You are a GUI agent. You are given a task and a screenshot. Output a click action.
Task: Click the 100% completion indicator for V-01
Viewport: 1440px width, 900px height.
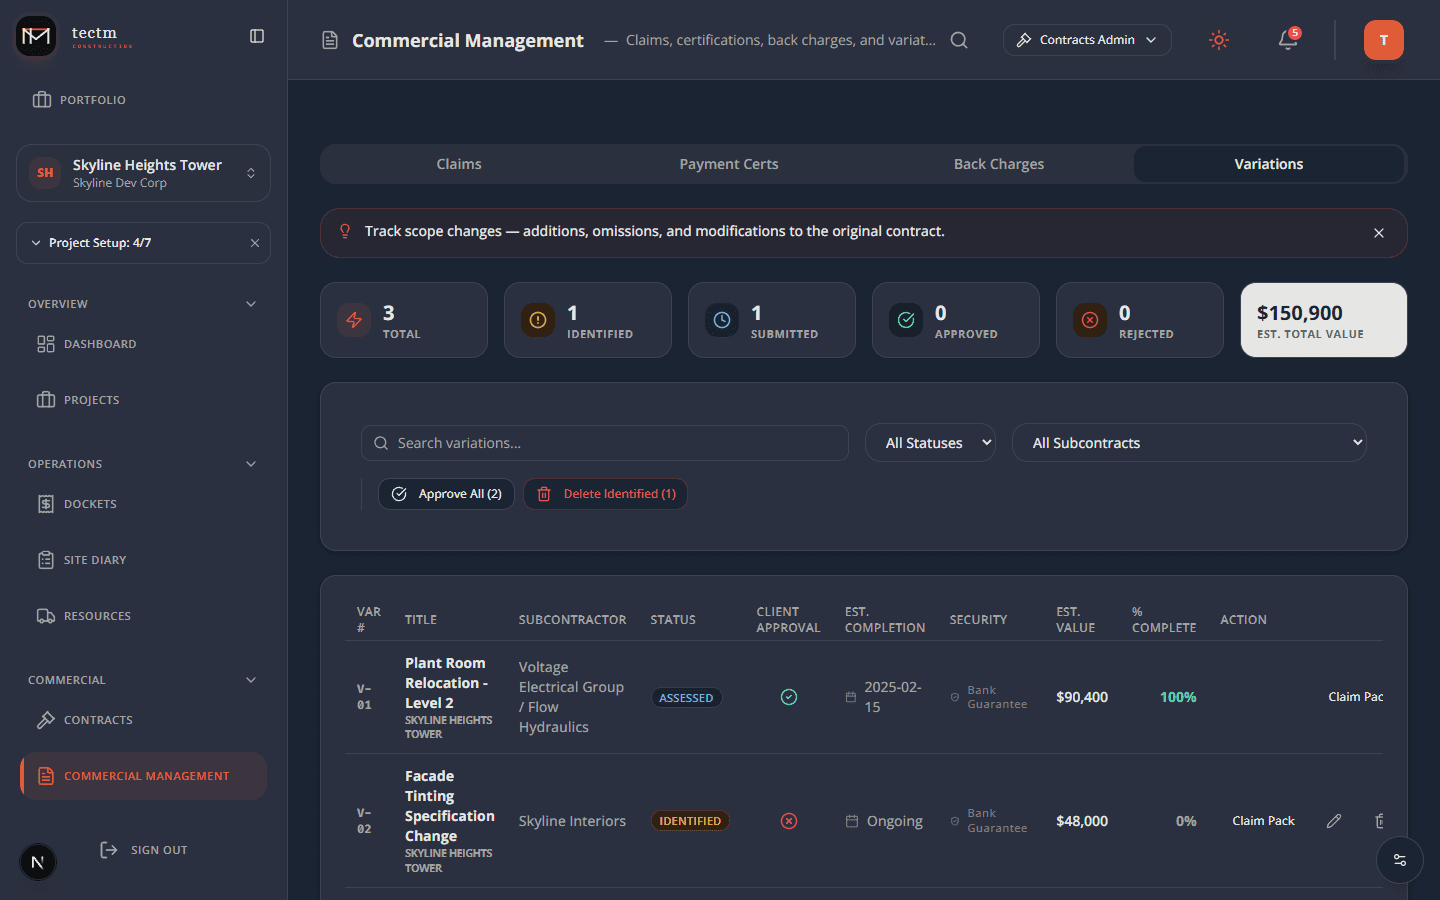[1177, 696]
